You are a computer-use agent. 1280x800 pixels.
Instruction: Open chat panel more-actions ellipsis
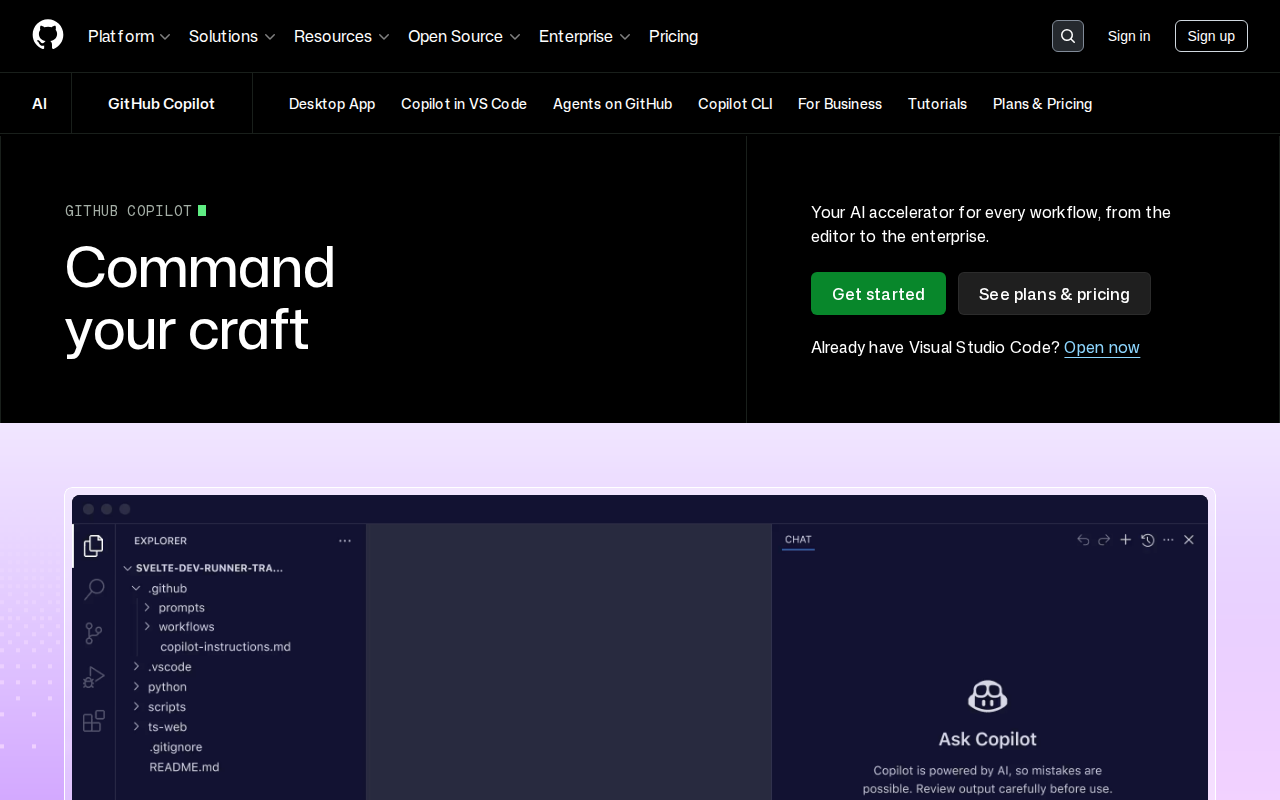[1168, 540]
